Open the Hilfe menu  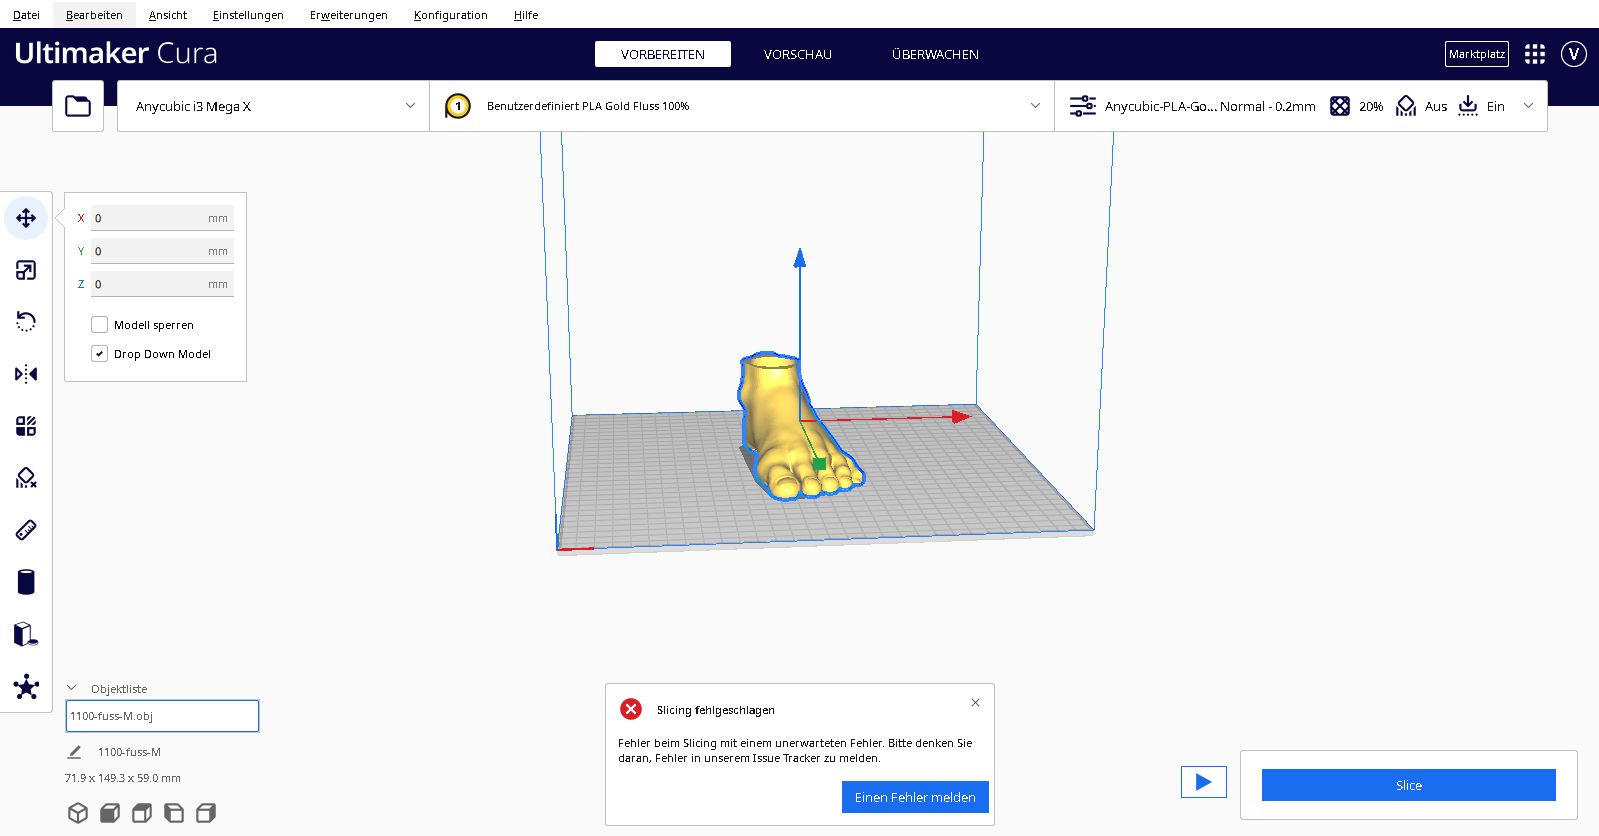click(526, 15)
